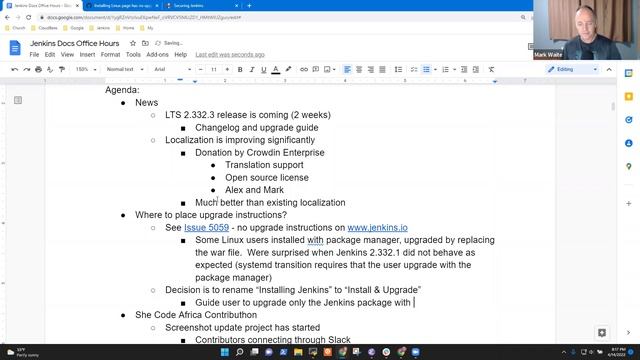The image size is (640, 360).
Task: Increase font size with plus button
Action: tap(227, 69)
